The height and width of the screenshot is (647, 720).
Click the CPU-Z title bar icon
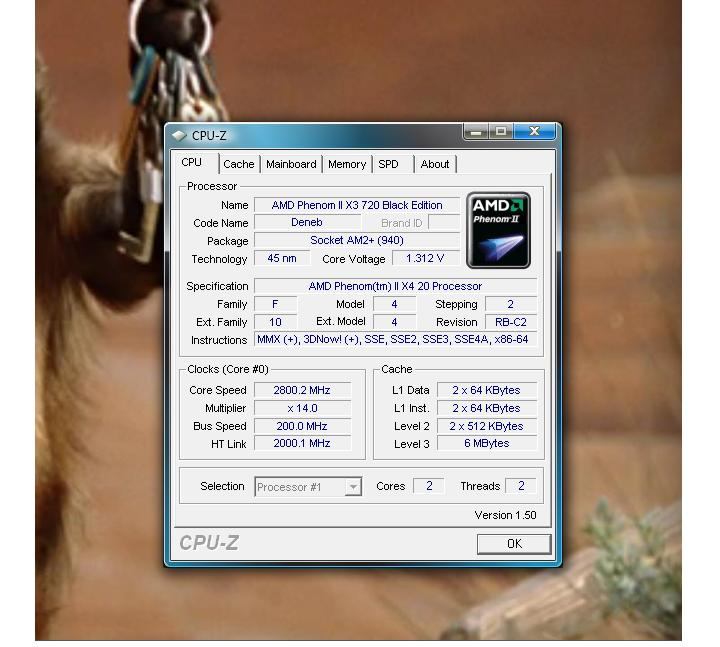[x=179, y=136]
